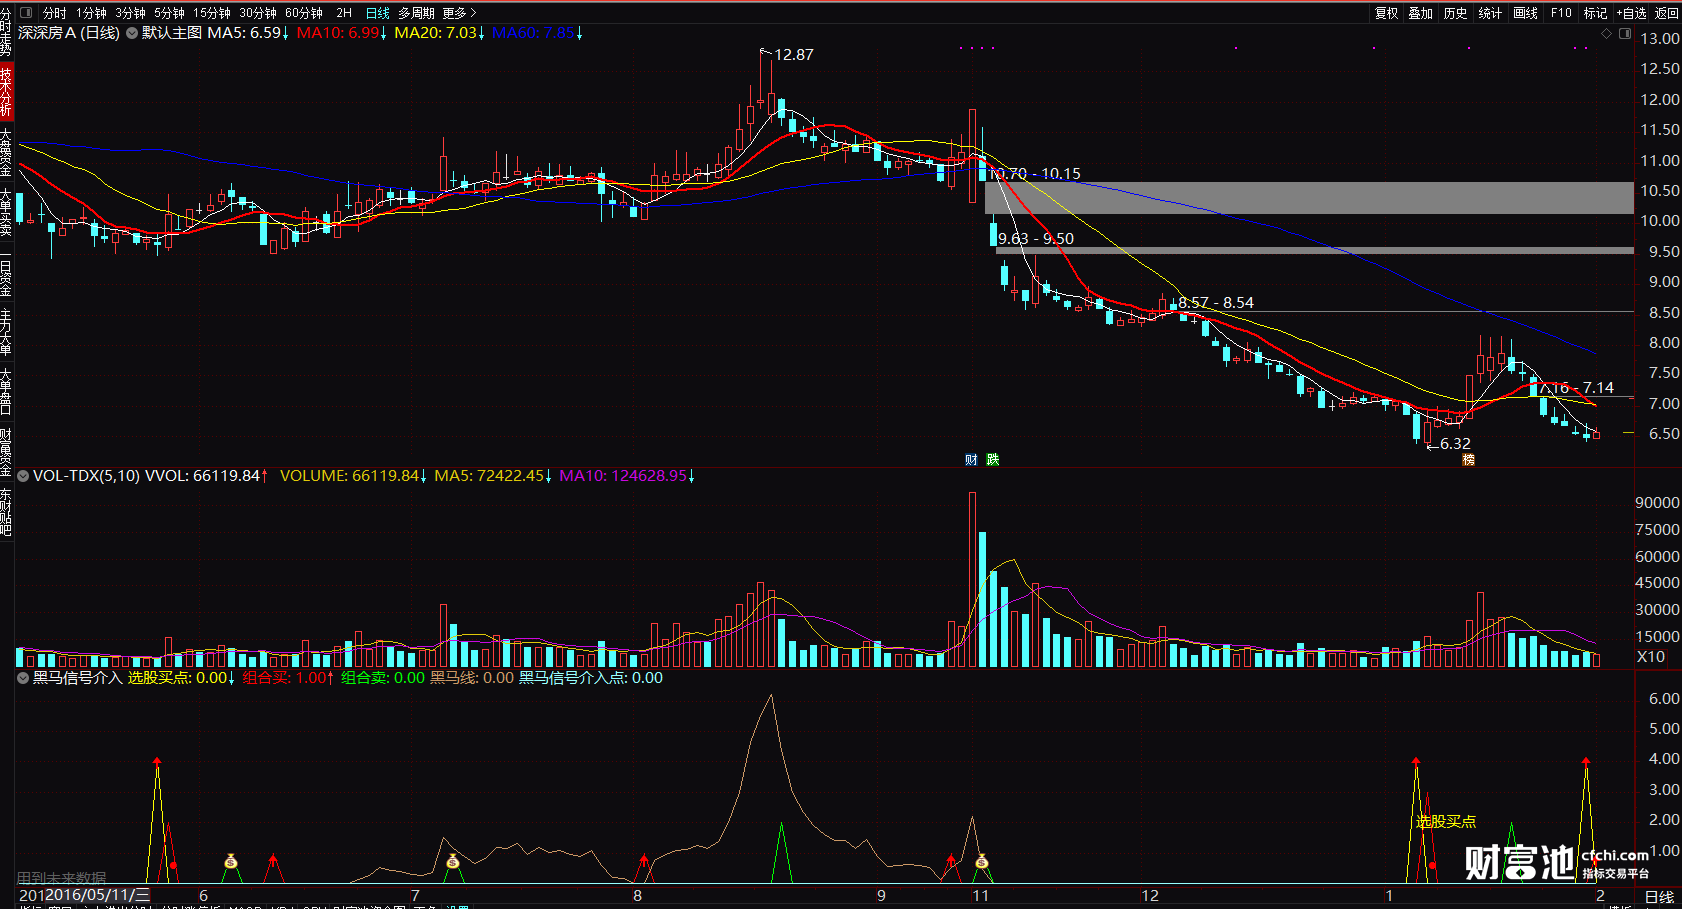Open the 一日资金 sidebar tab

6,274
